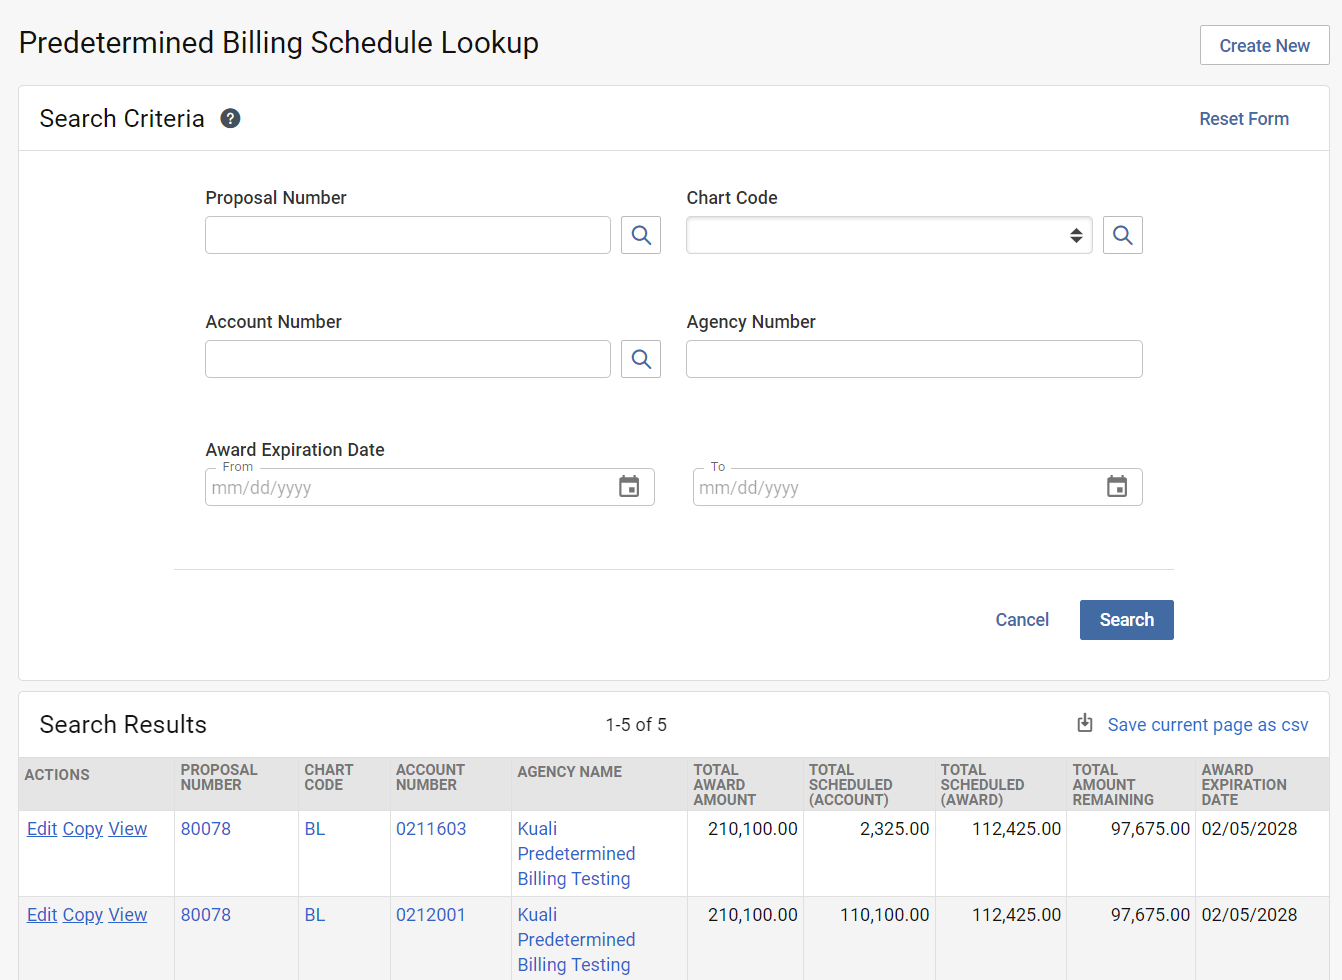Open agency Kuali link in 0211603 row
The height and width of the screenshot is (980, 1342).
(576, 854)
